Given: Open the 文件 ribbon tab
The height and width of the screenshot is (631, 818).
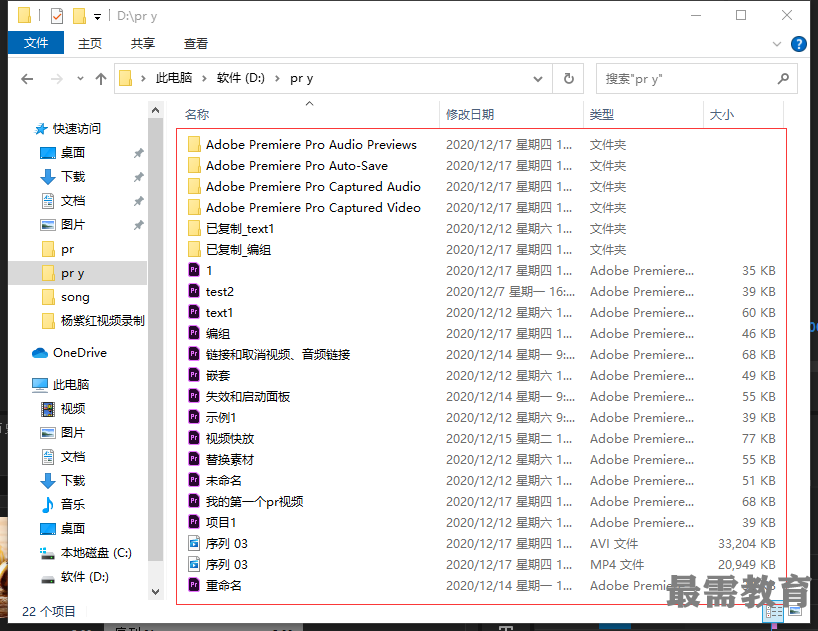Looking at the screenshot, I should coord(36,43).
